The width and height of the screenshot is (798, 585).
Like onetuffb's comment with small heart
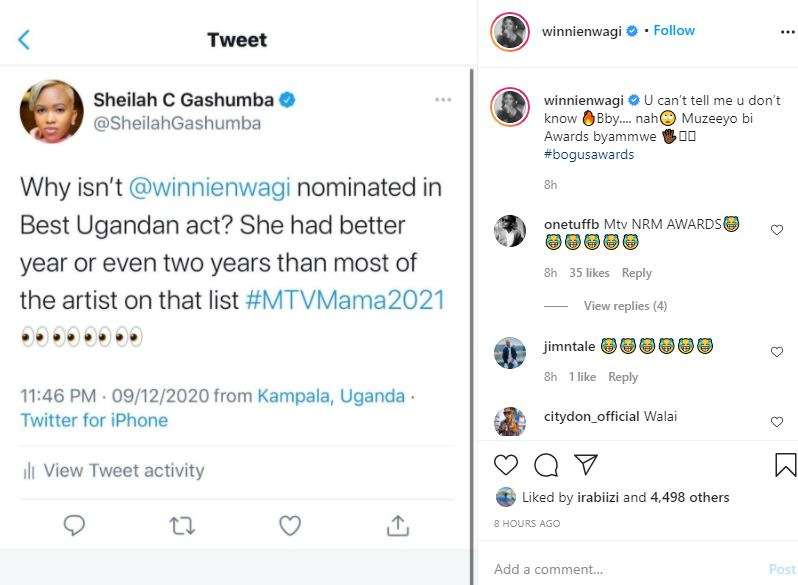click(777, 230)
